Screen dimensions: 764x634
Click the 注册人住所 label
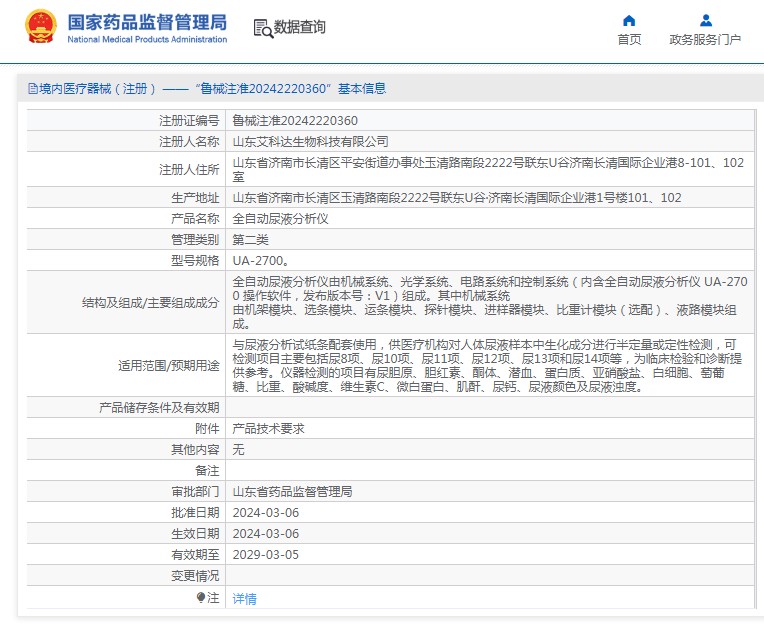click(x=189, y=169)
